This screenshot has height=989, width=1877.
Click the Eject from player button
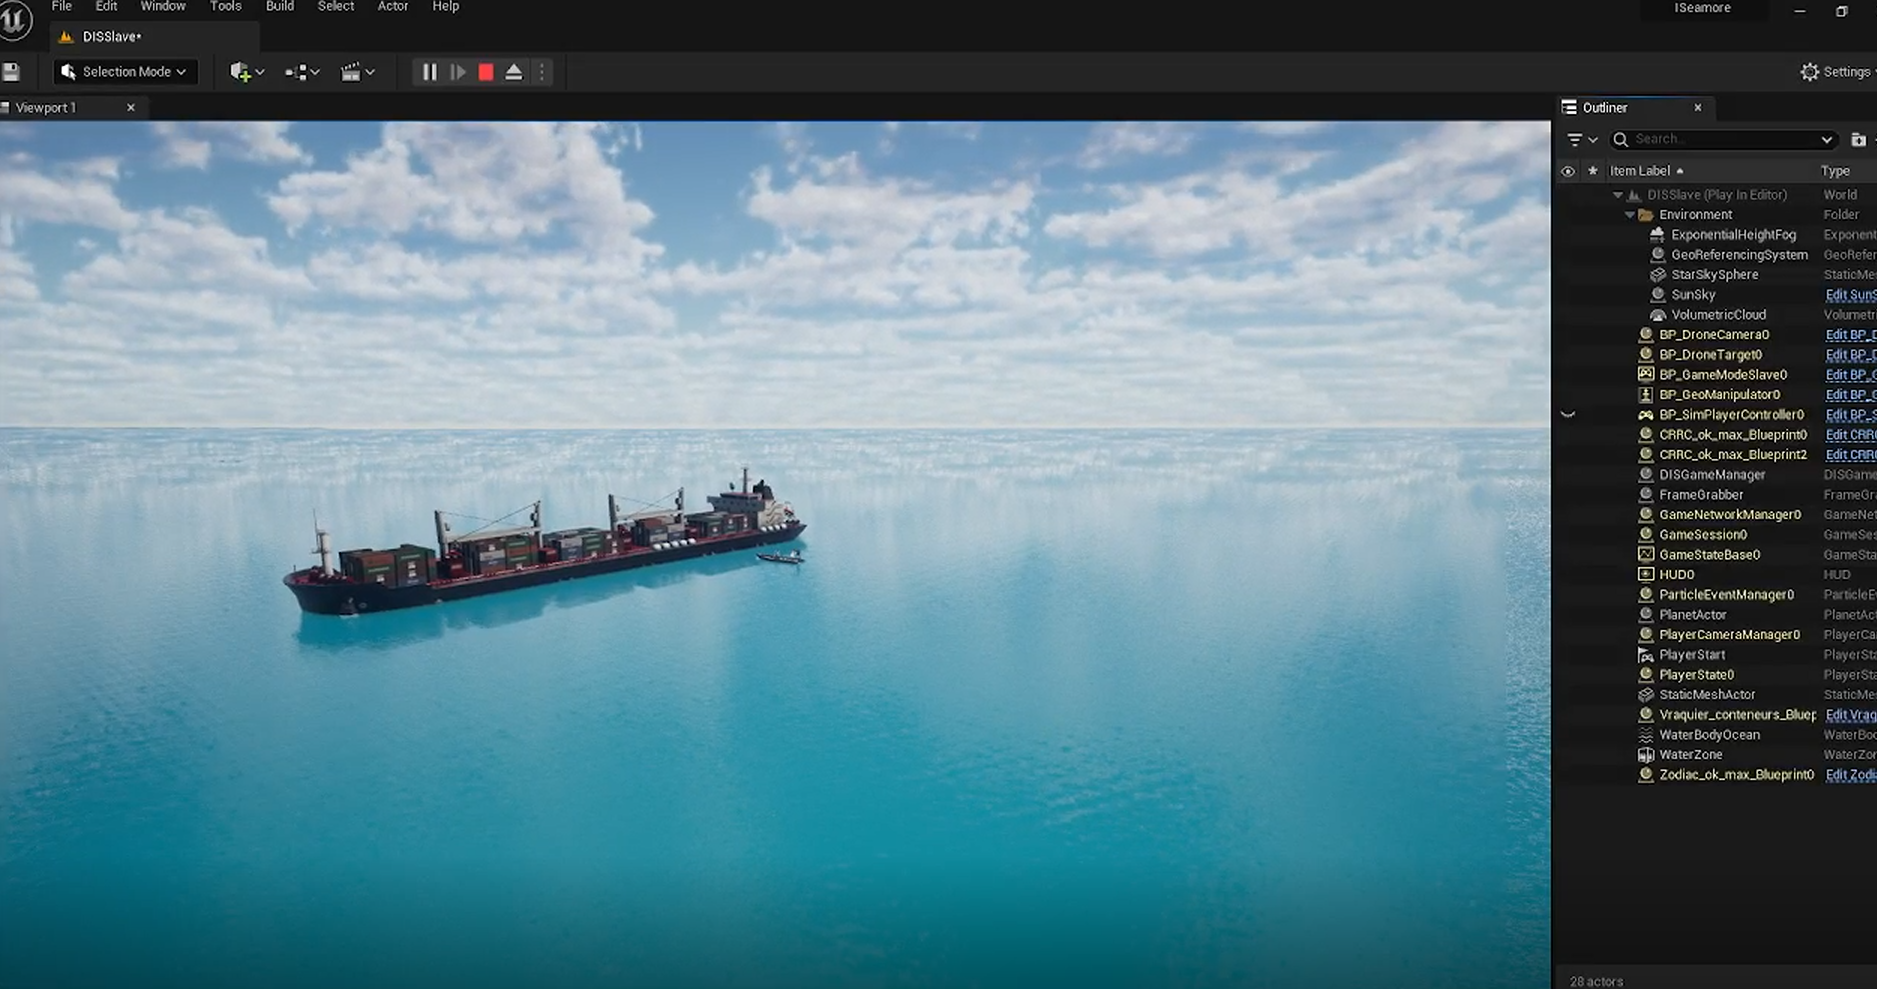pyautogui.click(x=513, y=72)
